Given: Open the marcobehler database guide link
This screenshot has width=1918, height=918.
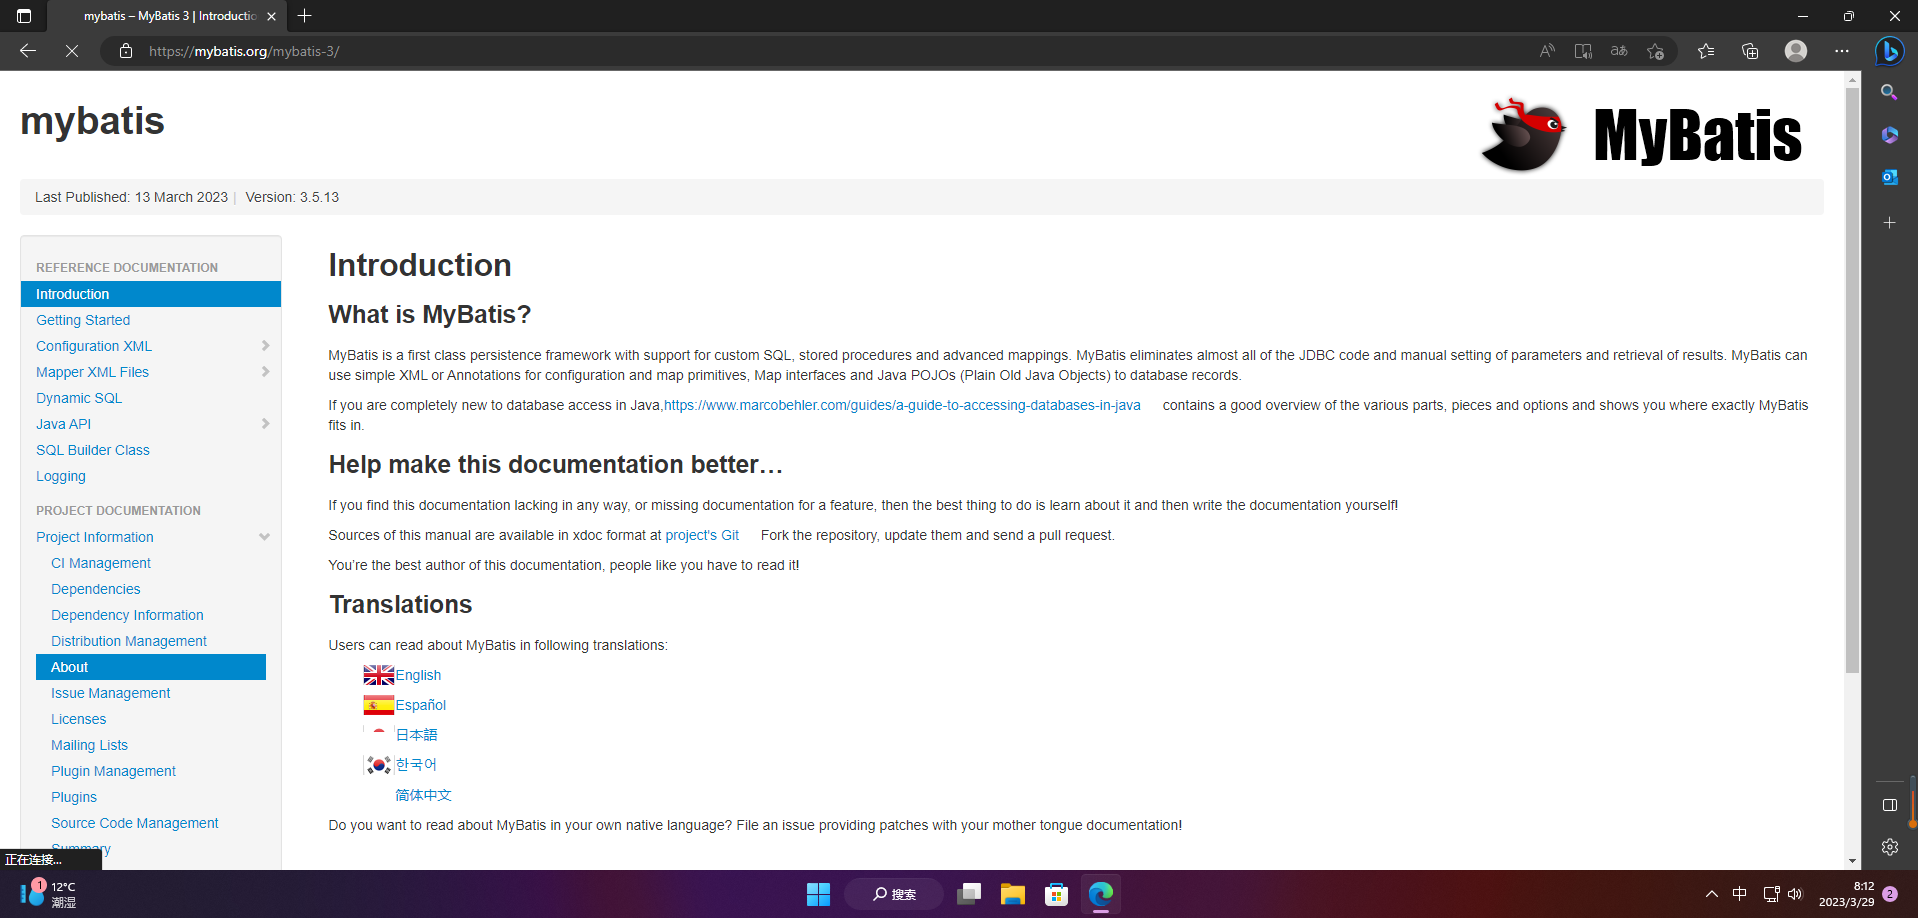Looking at the screenshot, I should (902, 405).
